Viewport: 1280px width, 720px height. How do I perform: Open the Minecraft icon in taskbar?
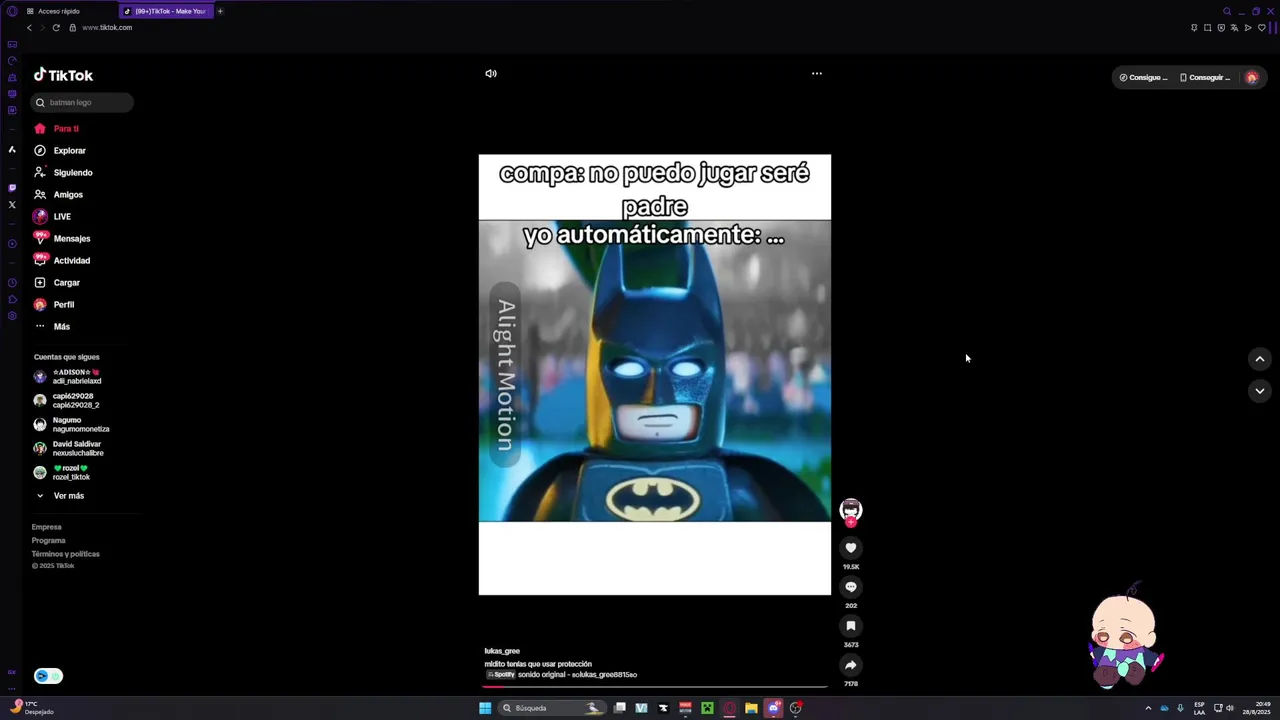[707, 708]
